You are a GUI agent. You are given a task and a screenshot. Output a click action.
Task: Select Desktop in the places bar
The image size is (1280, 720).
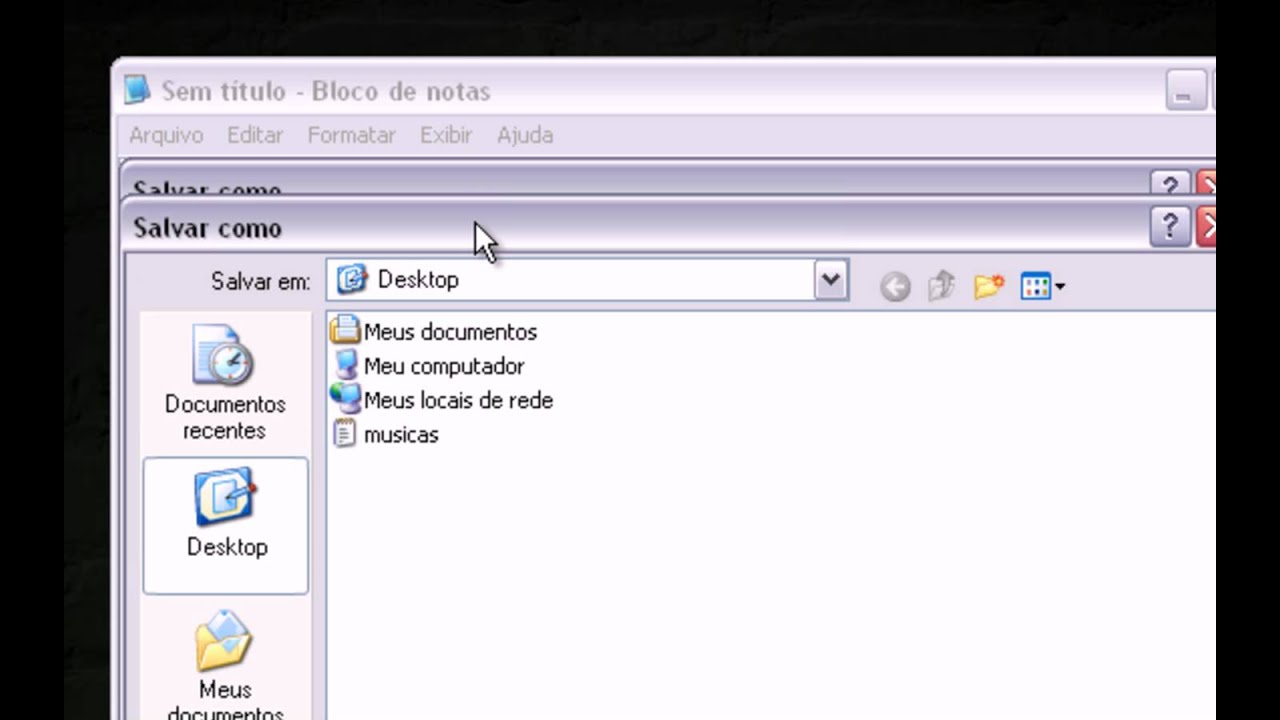(x=226, y=525)
